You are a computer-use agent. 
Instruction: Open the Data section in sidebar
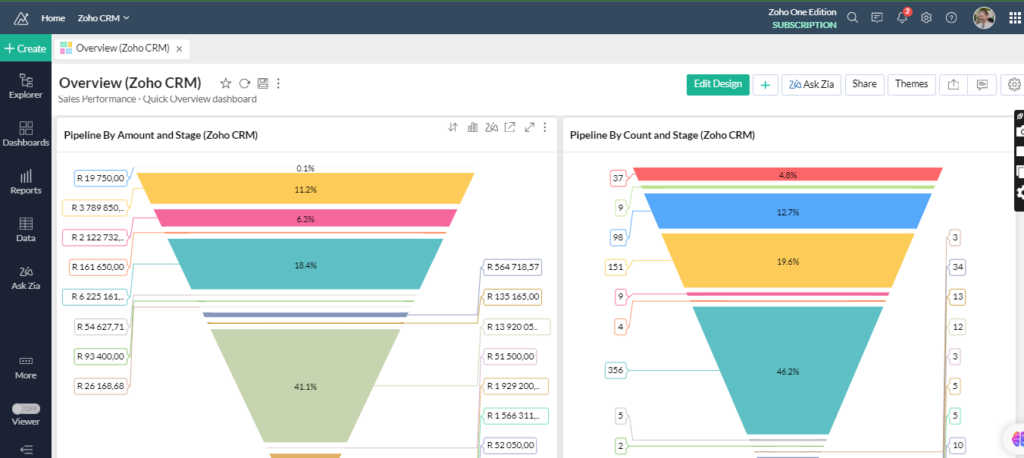(25, 229)
